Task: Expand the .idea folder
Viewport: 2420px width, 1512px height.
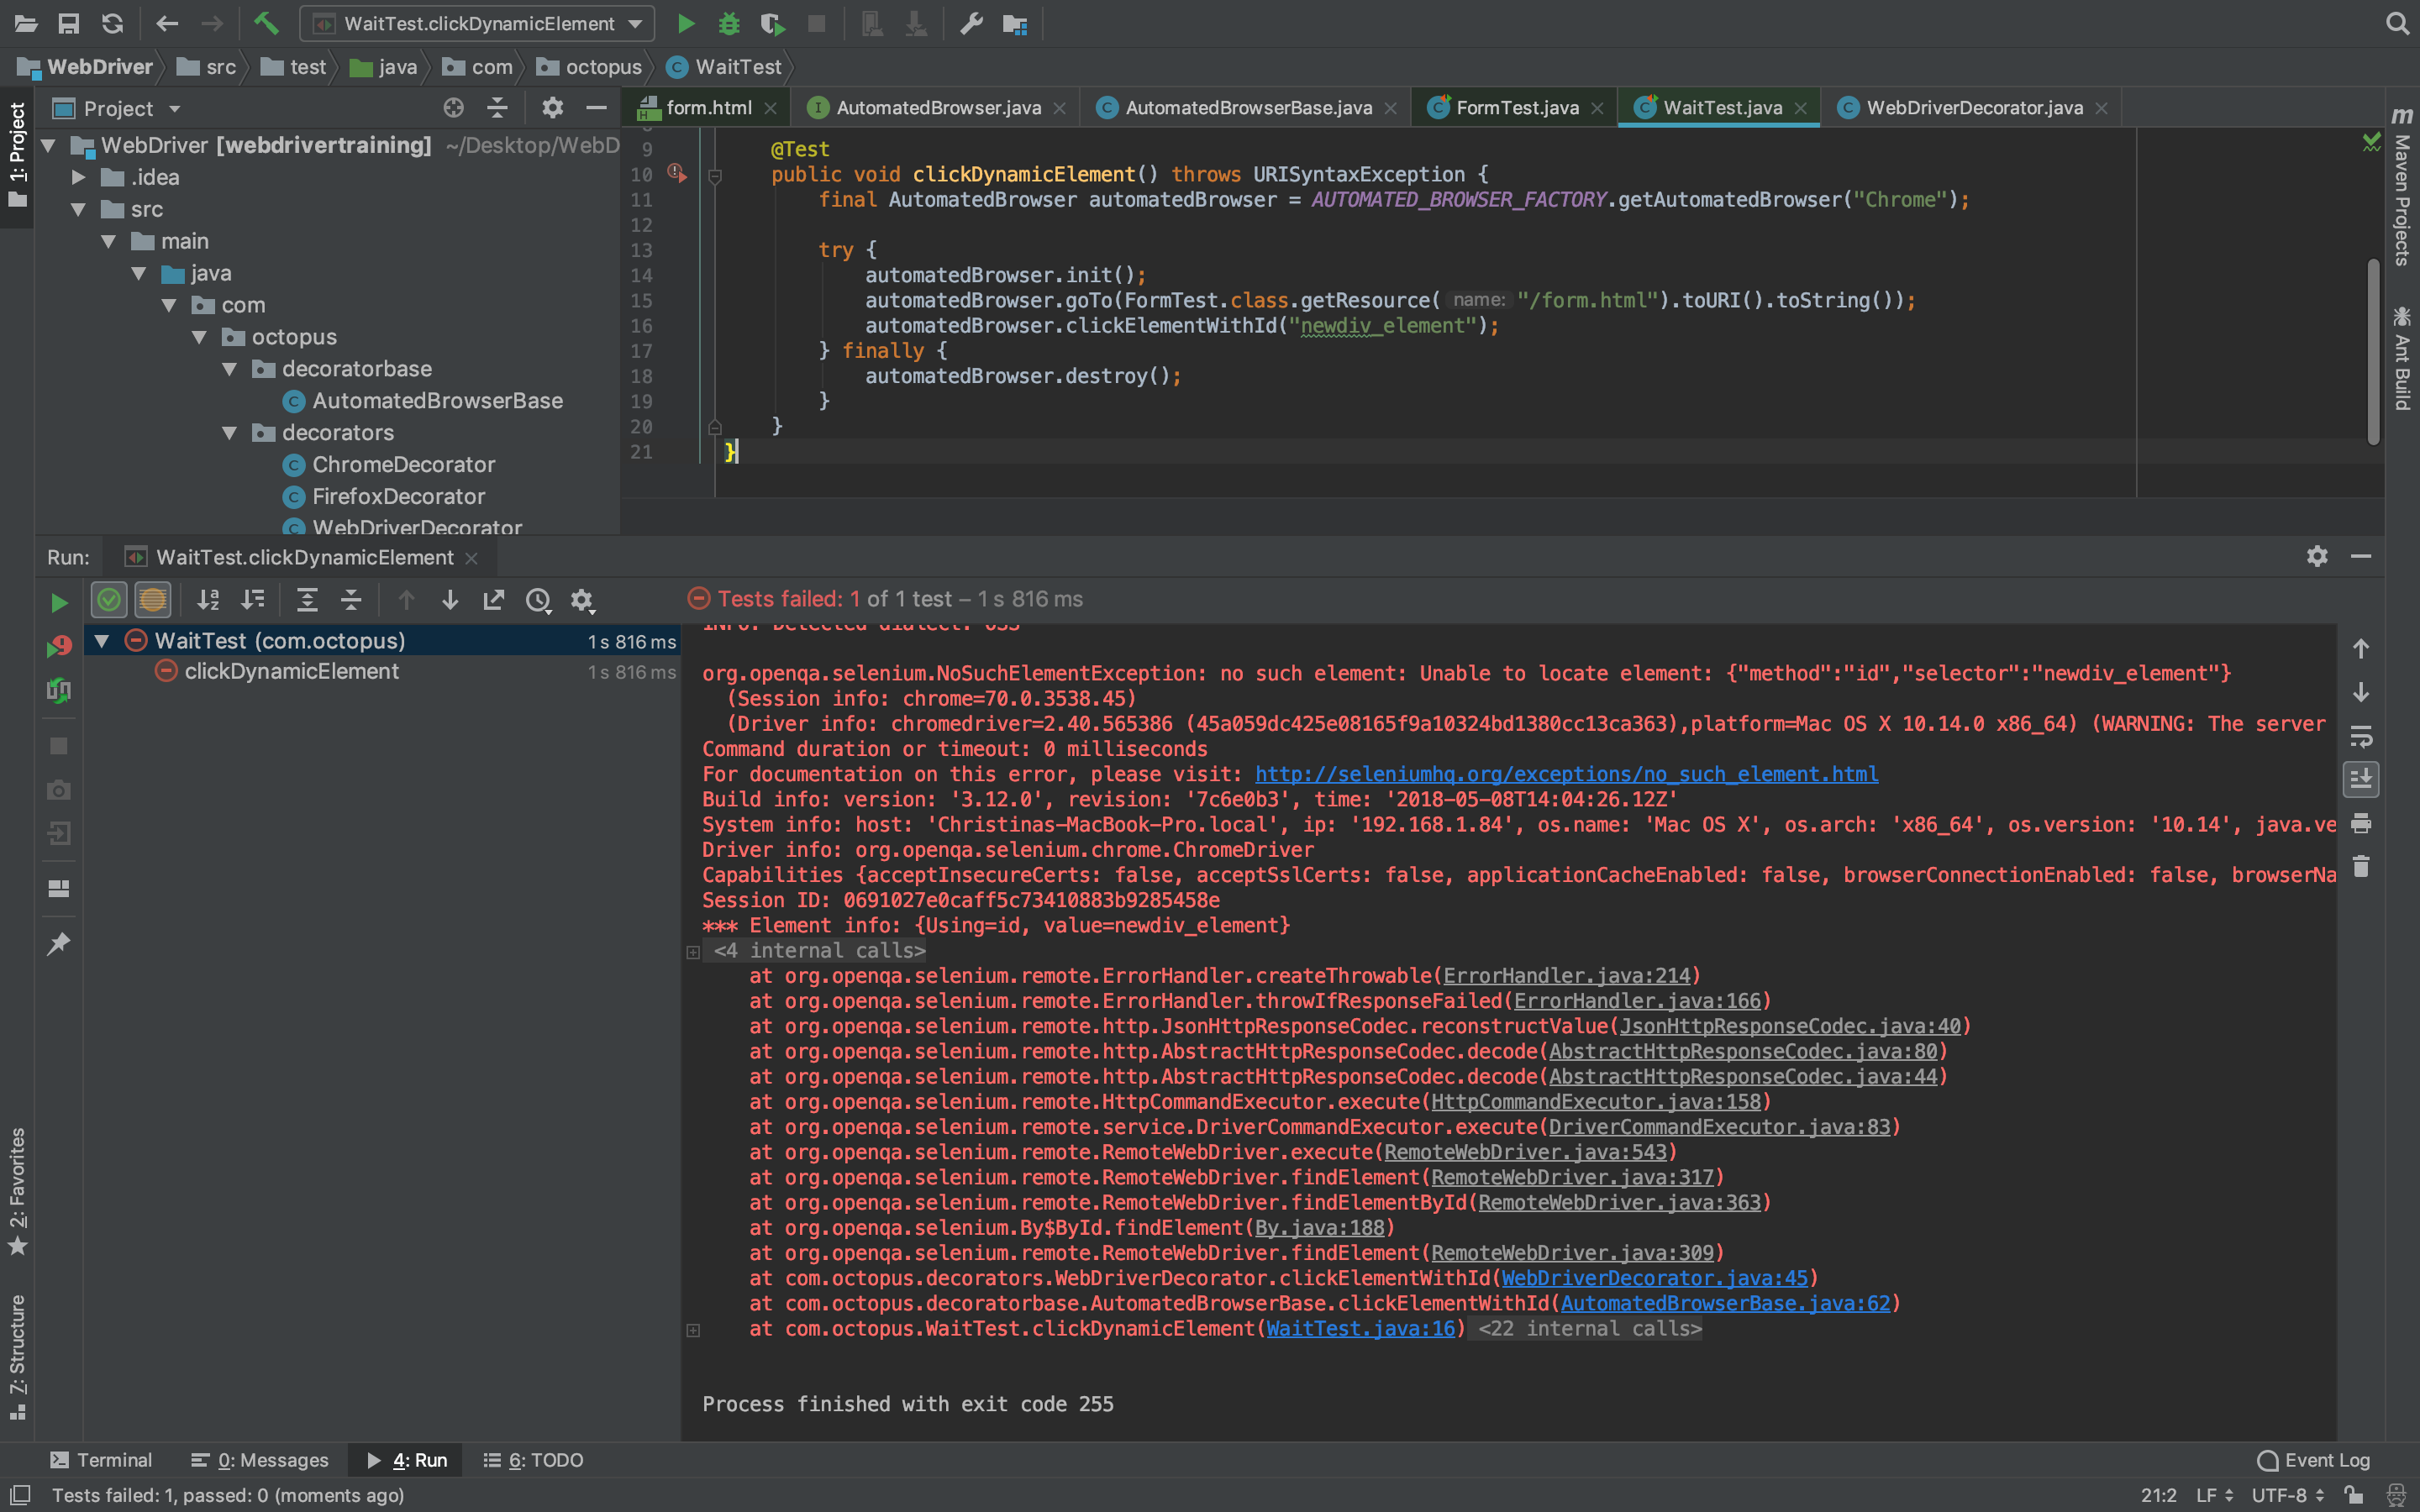Action: point(79,177)
